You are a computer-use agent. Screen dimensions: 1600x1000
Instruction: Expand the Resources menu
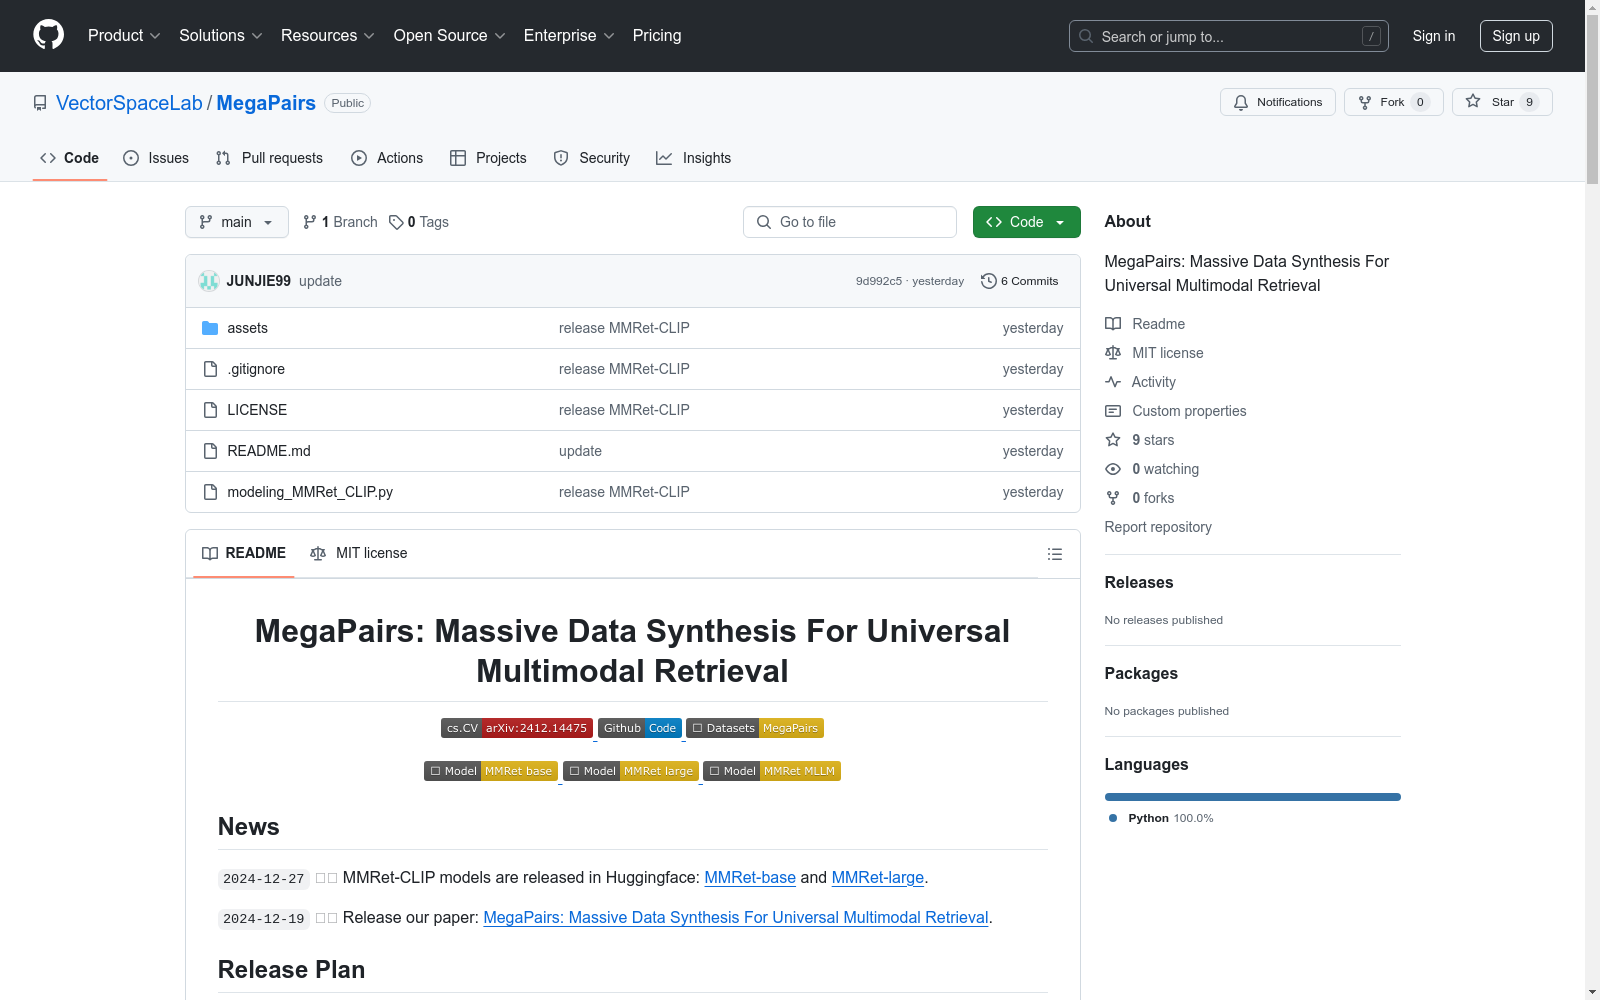pyautogui.click(x=328, y=36)
